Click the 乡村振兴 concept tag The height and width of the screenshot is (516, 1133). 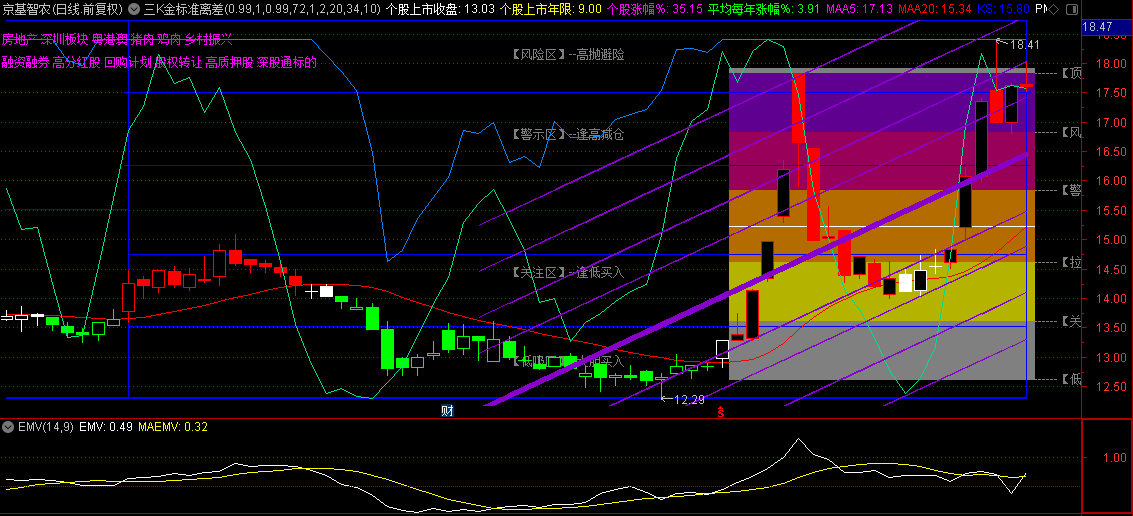209,39
